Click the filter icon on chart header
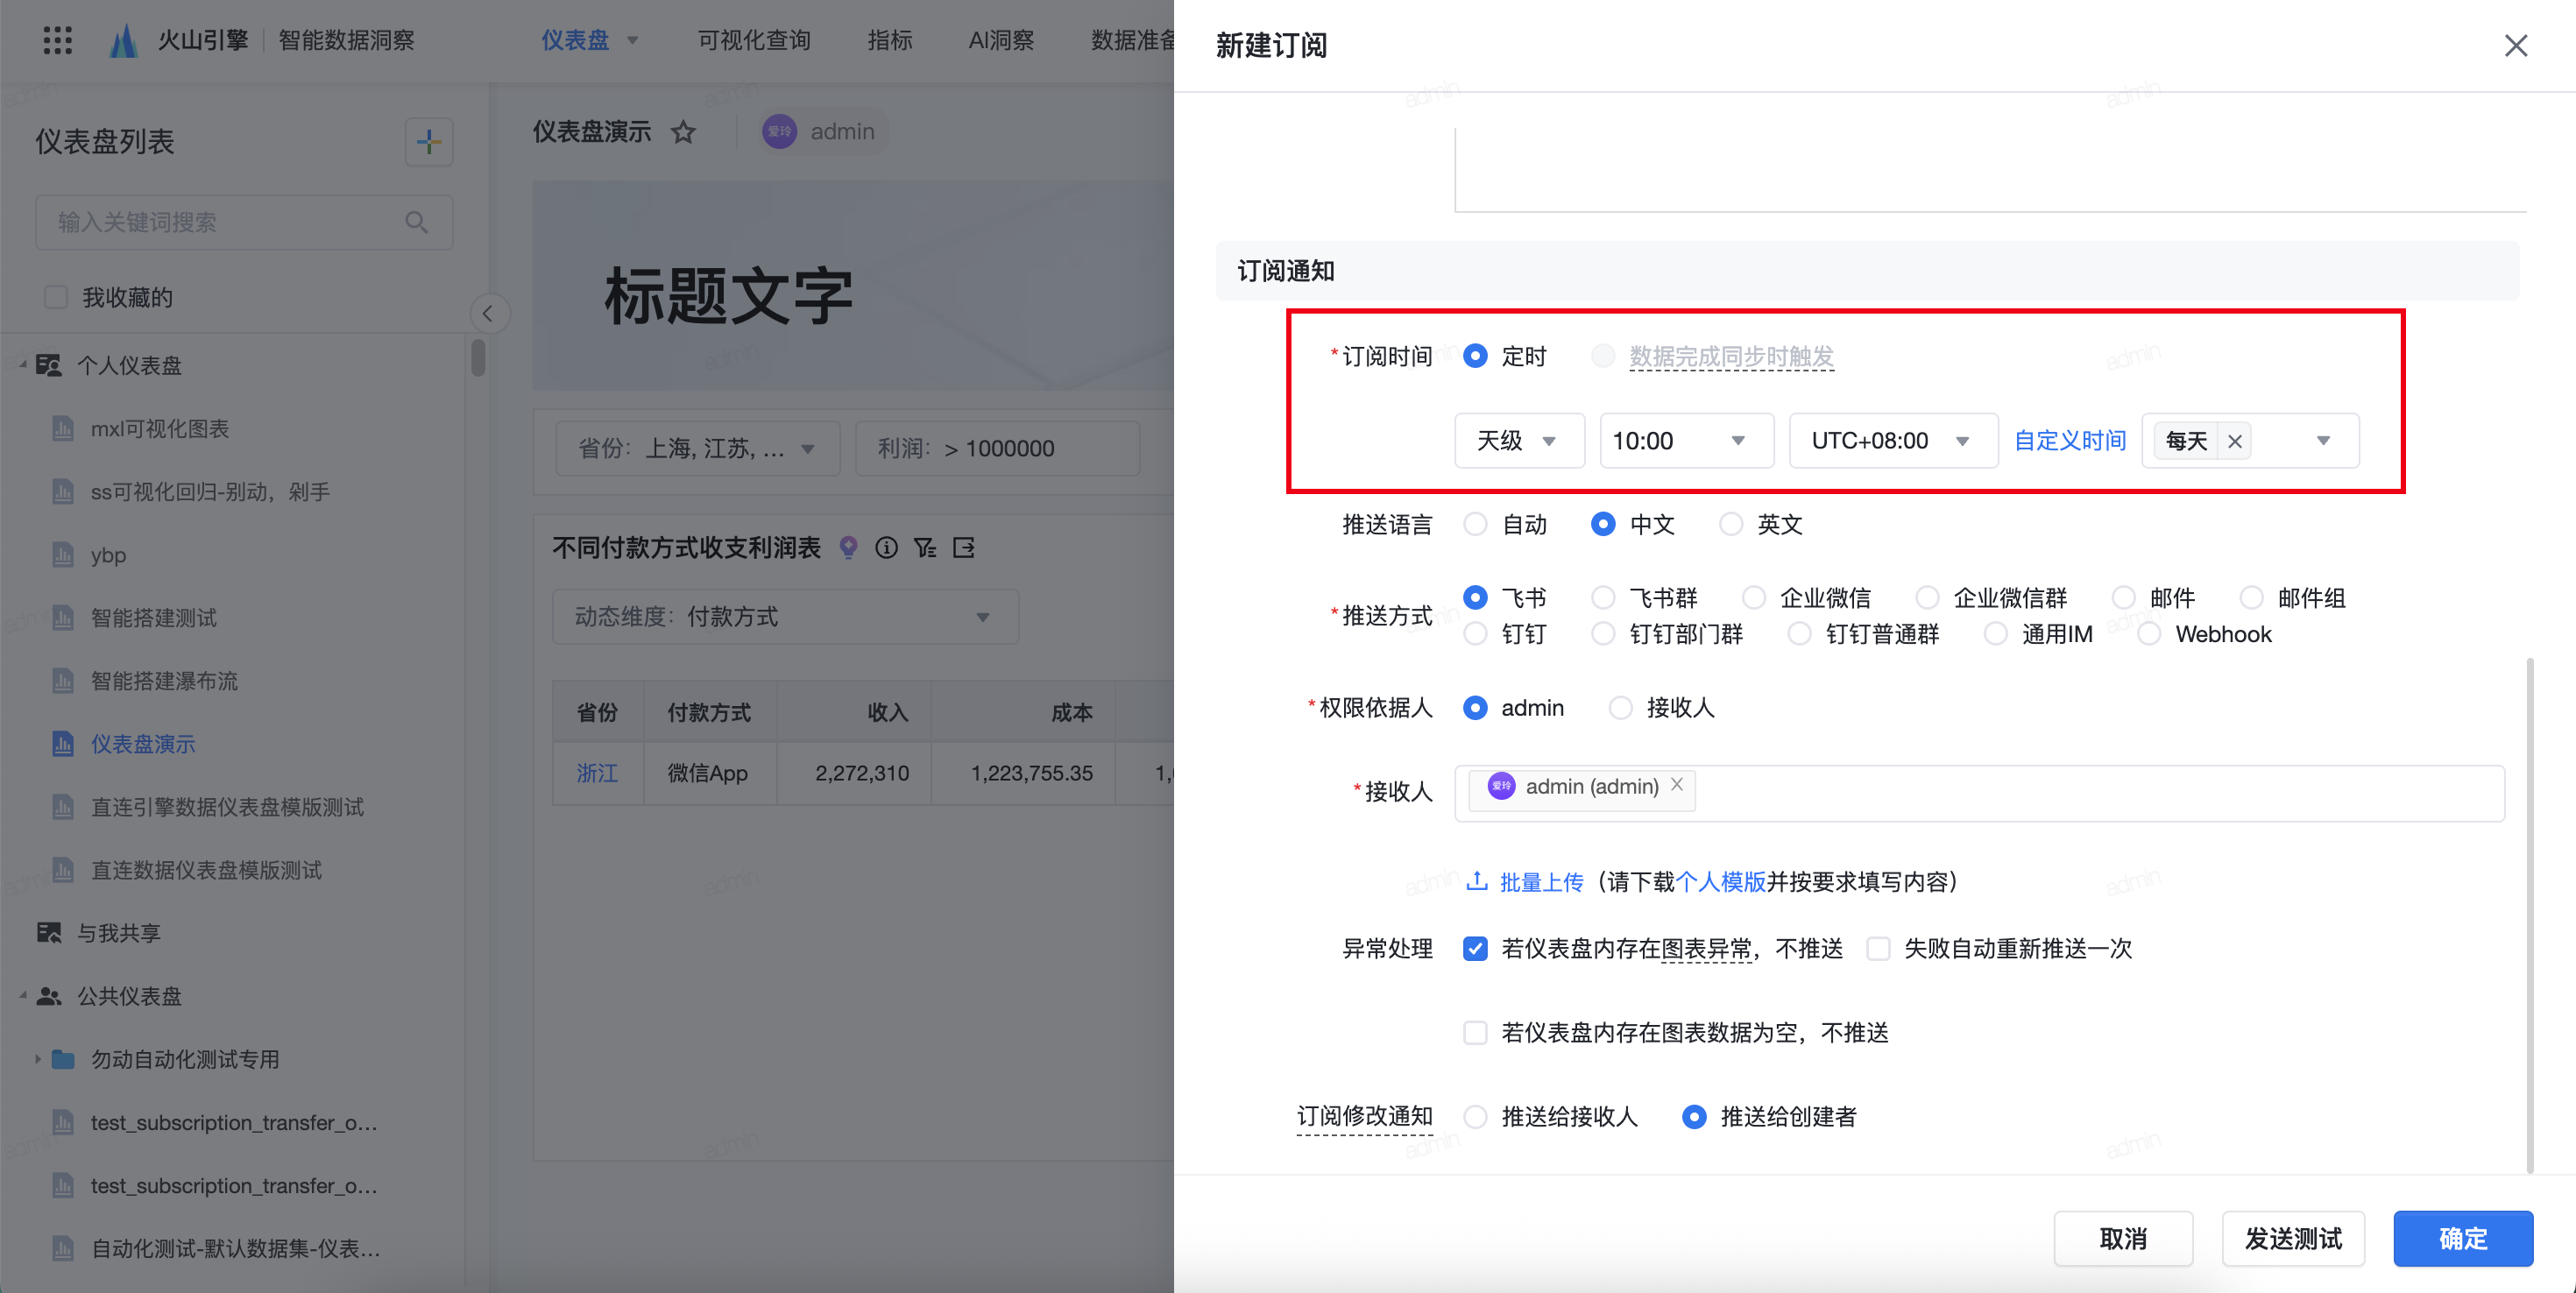Screen dimensions: 2576x1293 (x=925, y=547)
